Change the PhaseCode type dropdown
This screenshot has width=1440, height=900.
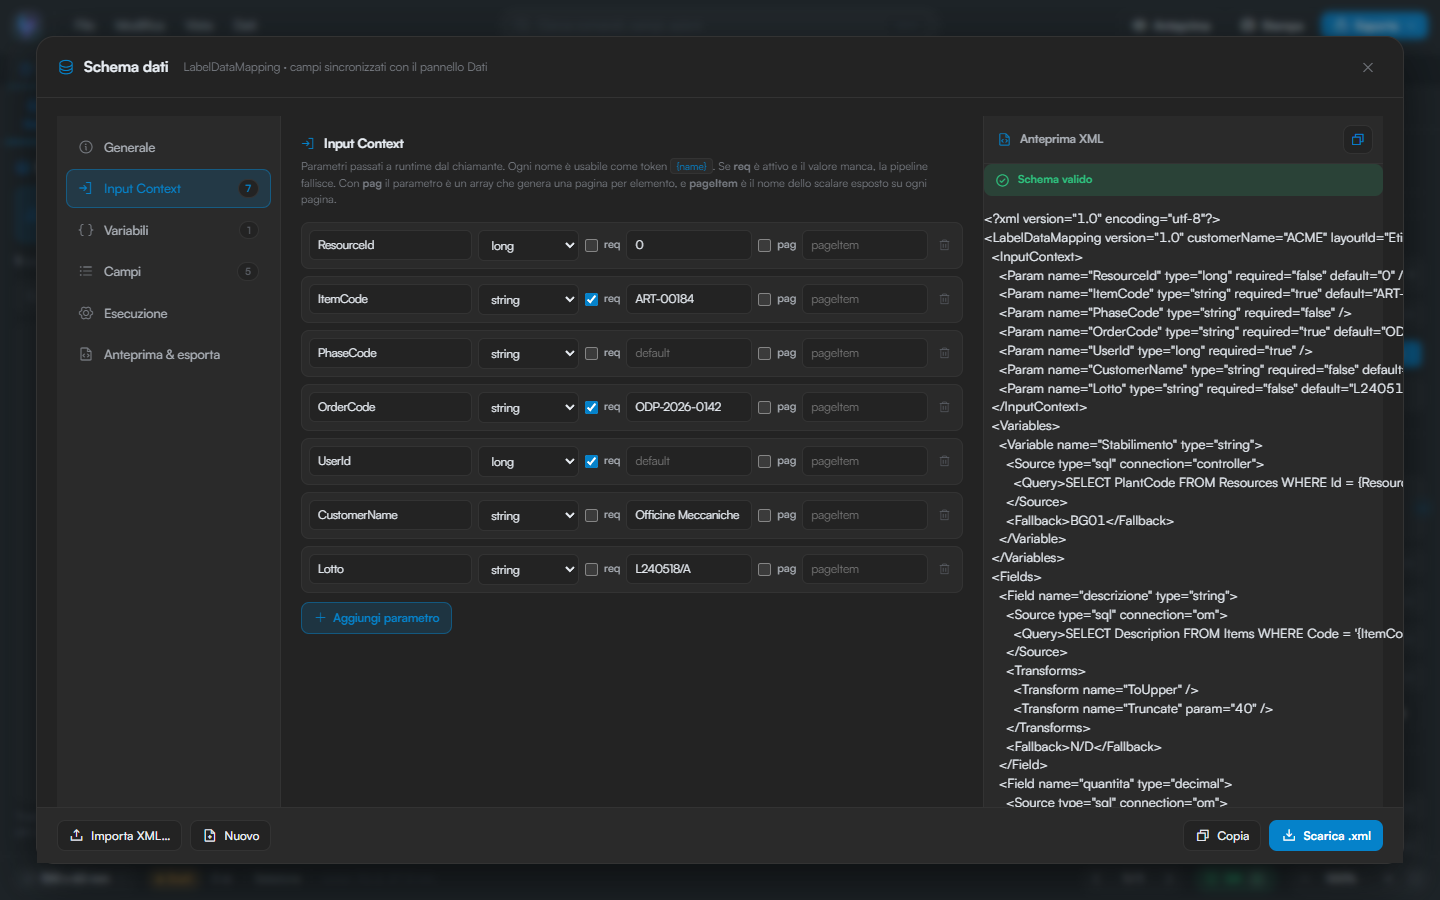tap(528, 353)
